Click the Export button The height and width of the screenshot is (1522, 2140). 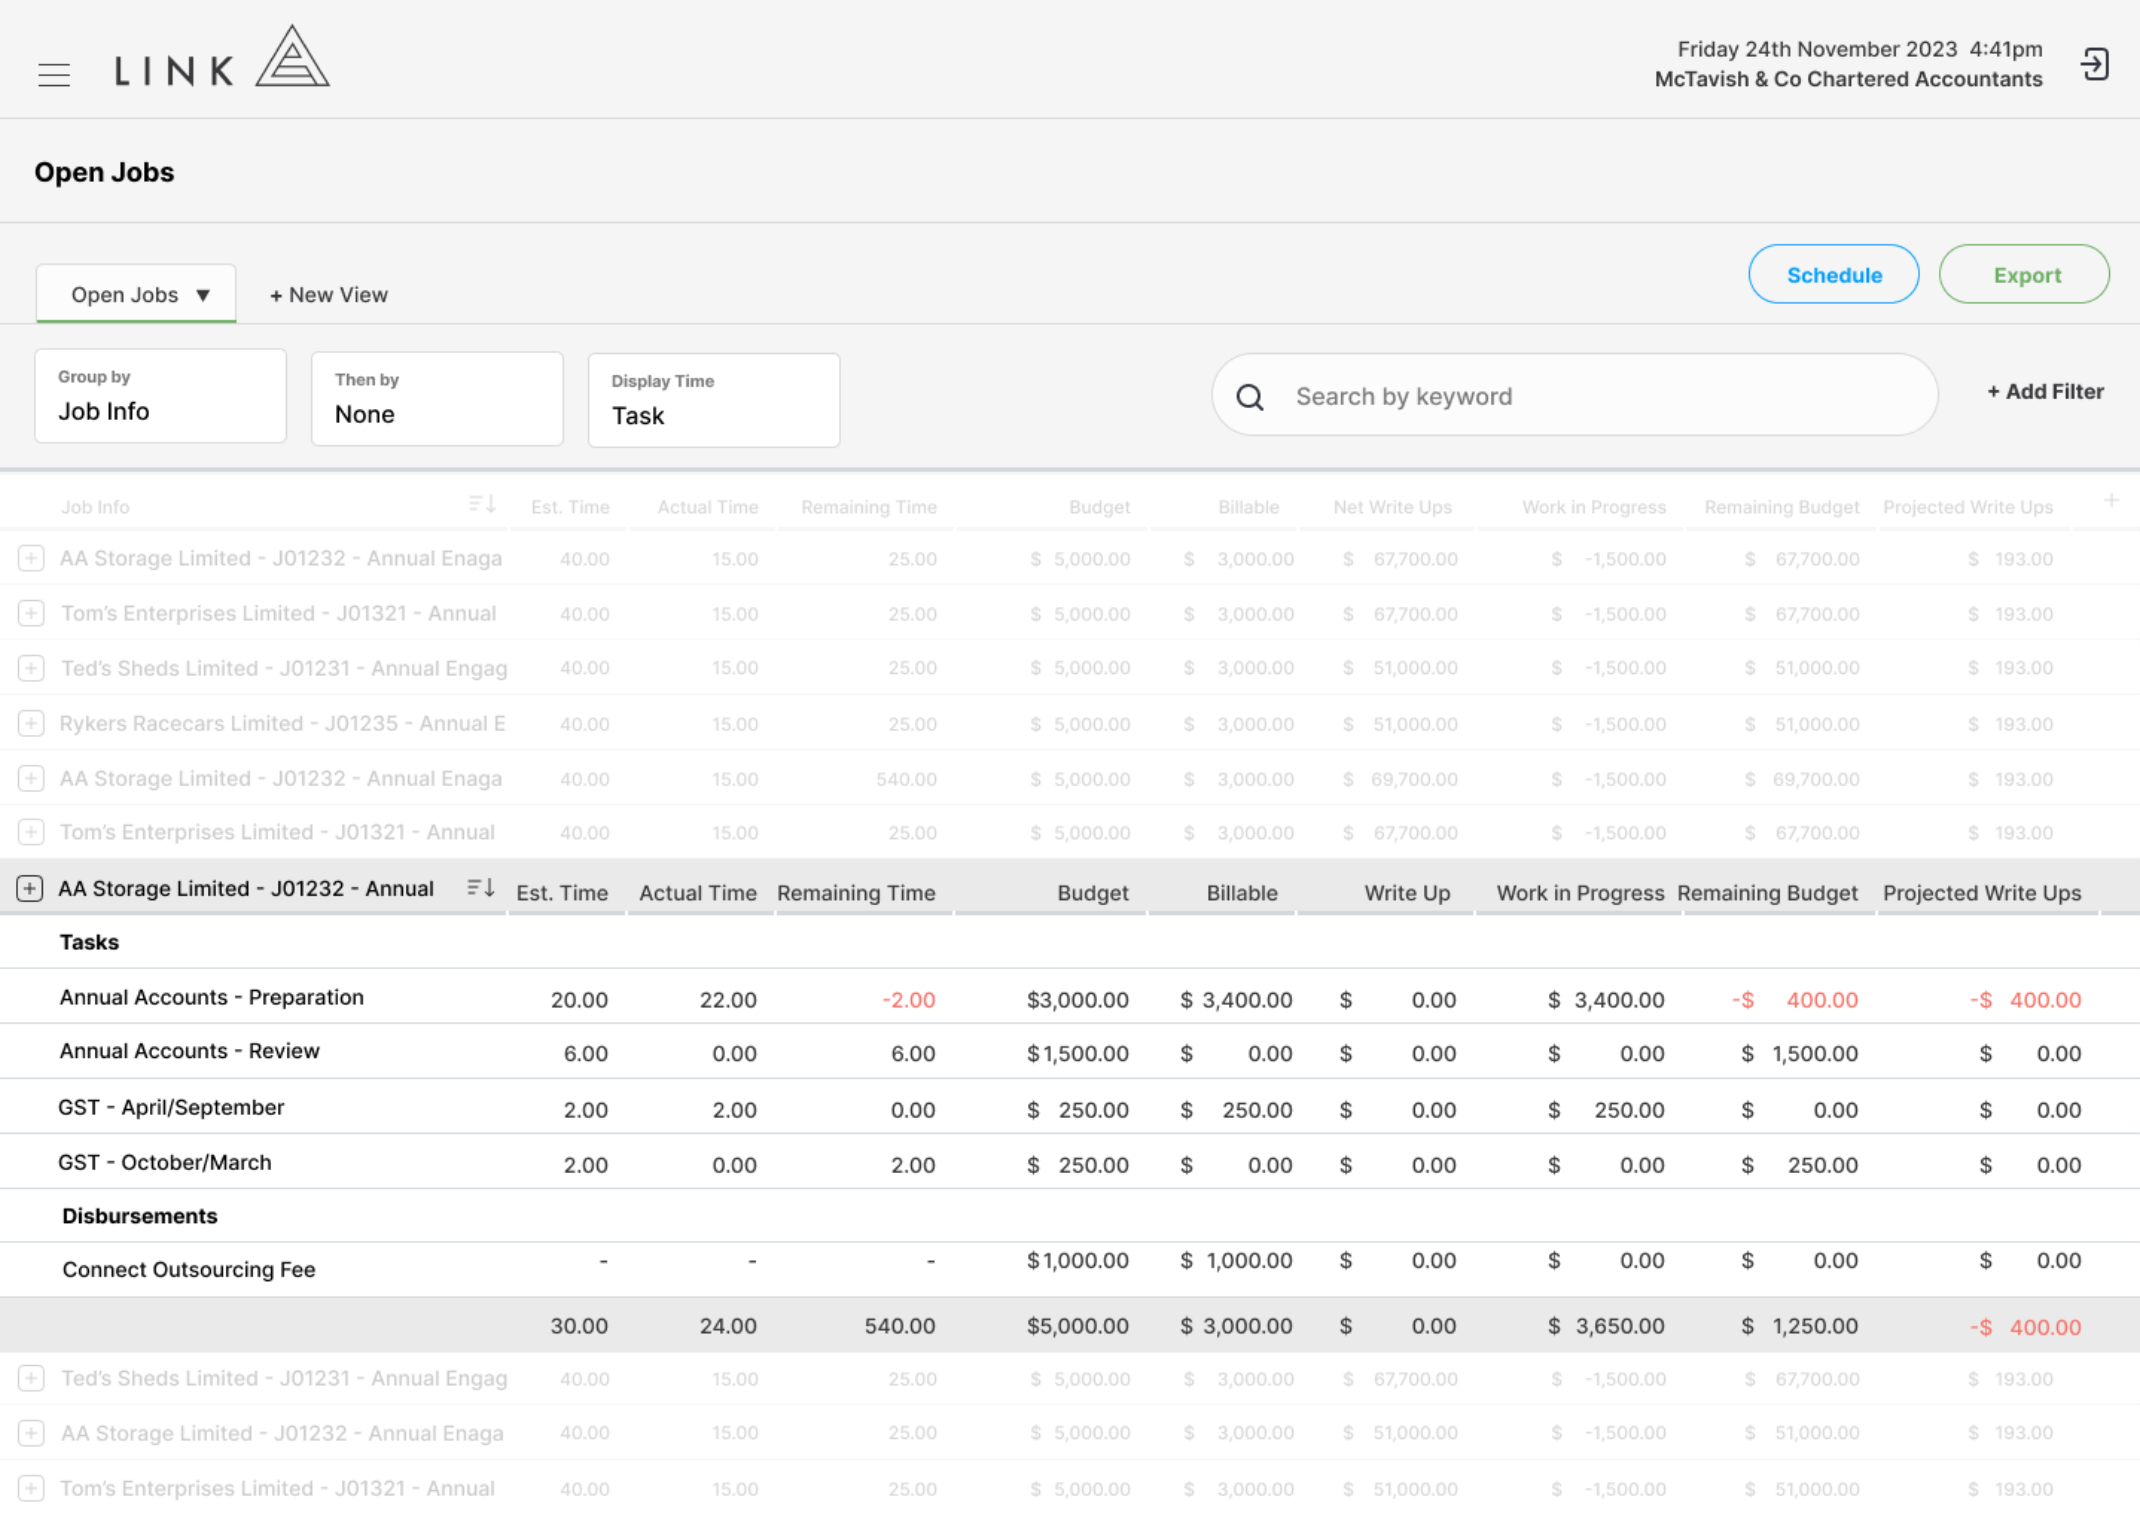pyautogui.click(x=2025, y=275)
